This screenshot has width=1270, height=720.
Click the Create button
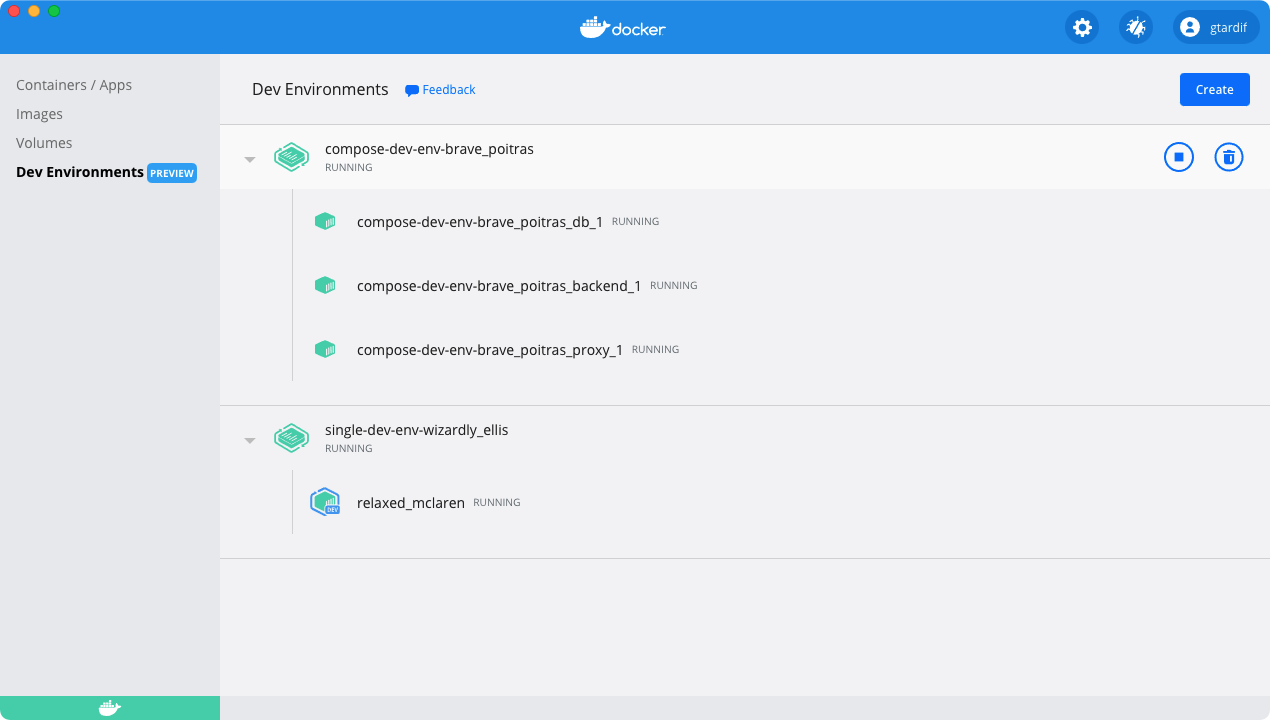(x=1214, y=89)
